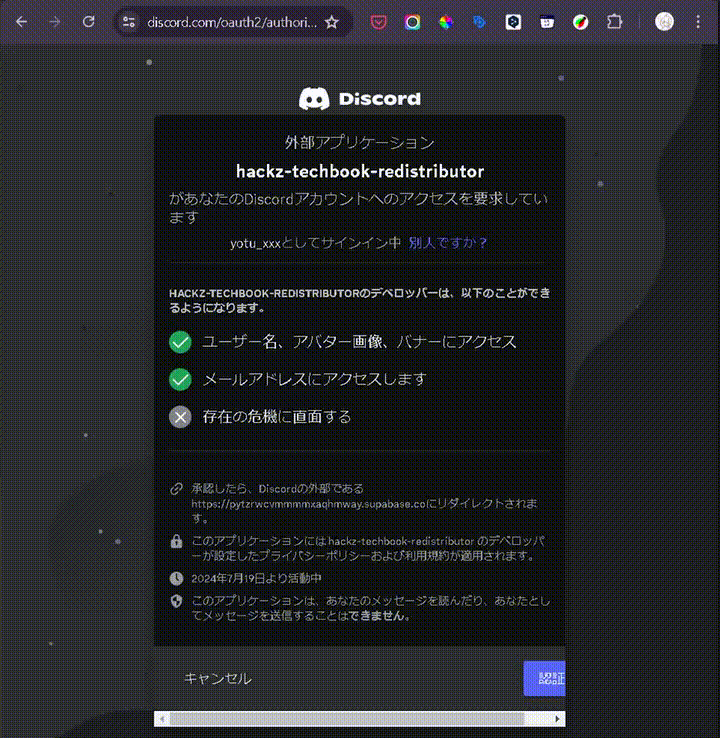Go back to the previous page

[x=22, y=22]
